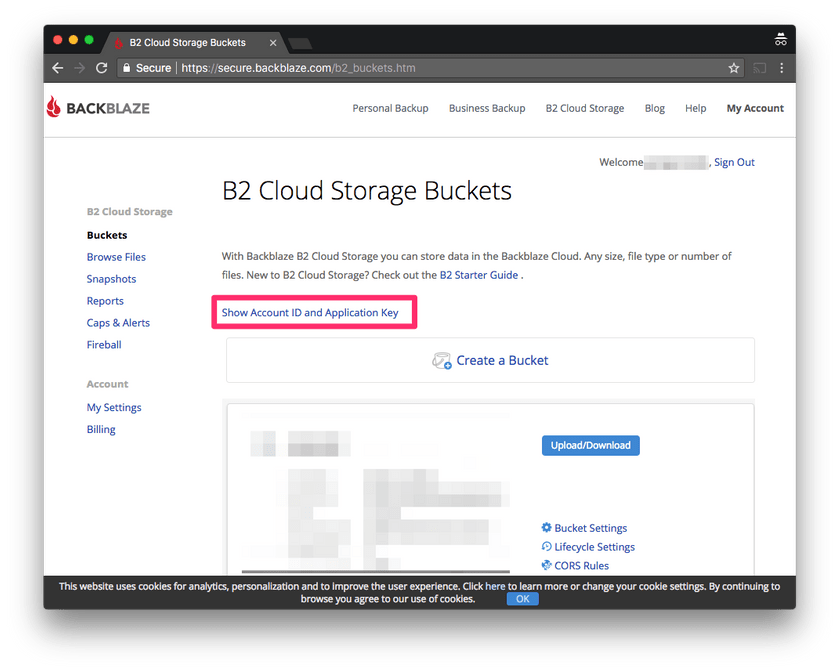The width and height of the screenshot is (840, 672).
Task: Select Buckets in the sidebar
Action: 107,235
